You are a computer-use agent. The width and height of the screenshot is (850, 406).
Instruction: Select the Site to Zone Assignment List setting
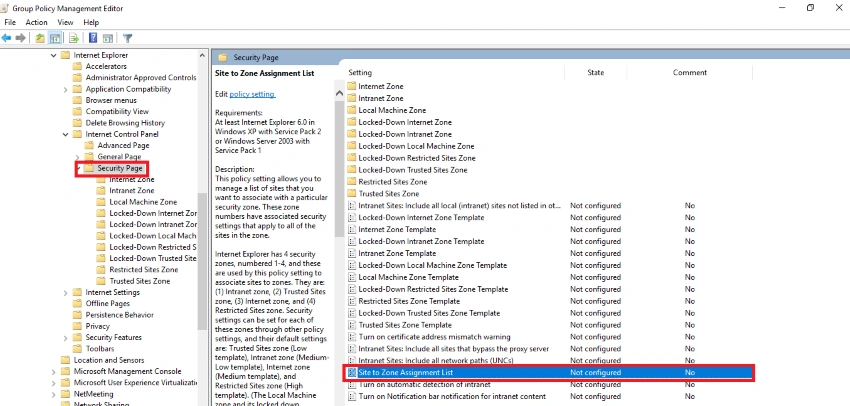click(549, 372)
